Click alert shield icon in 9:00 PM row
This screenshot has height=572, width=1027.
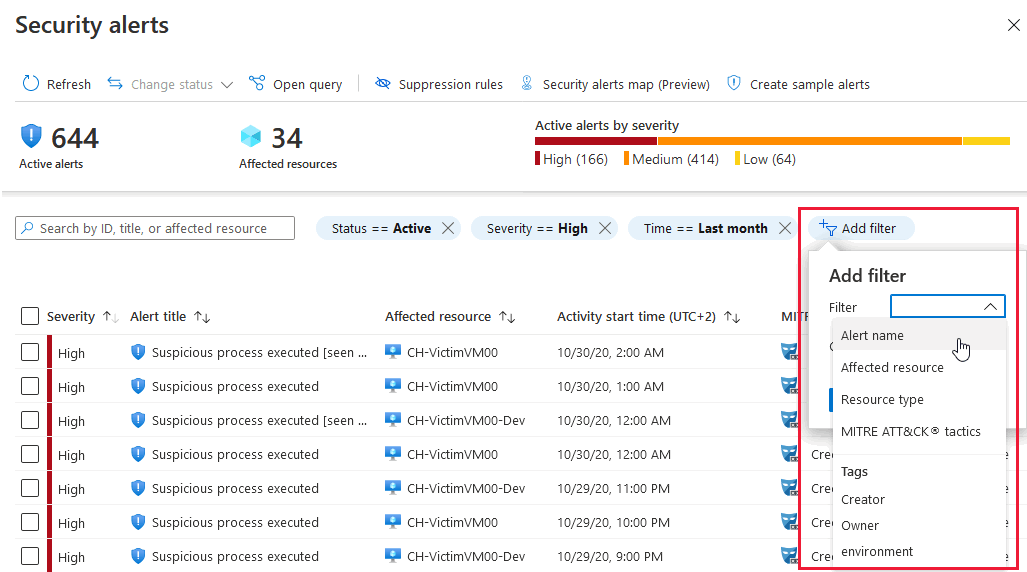coord(138,556)
